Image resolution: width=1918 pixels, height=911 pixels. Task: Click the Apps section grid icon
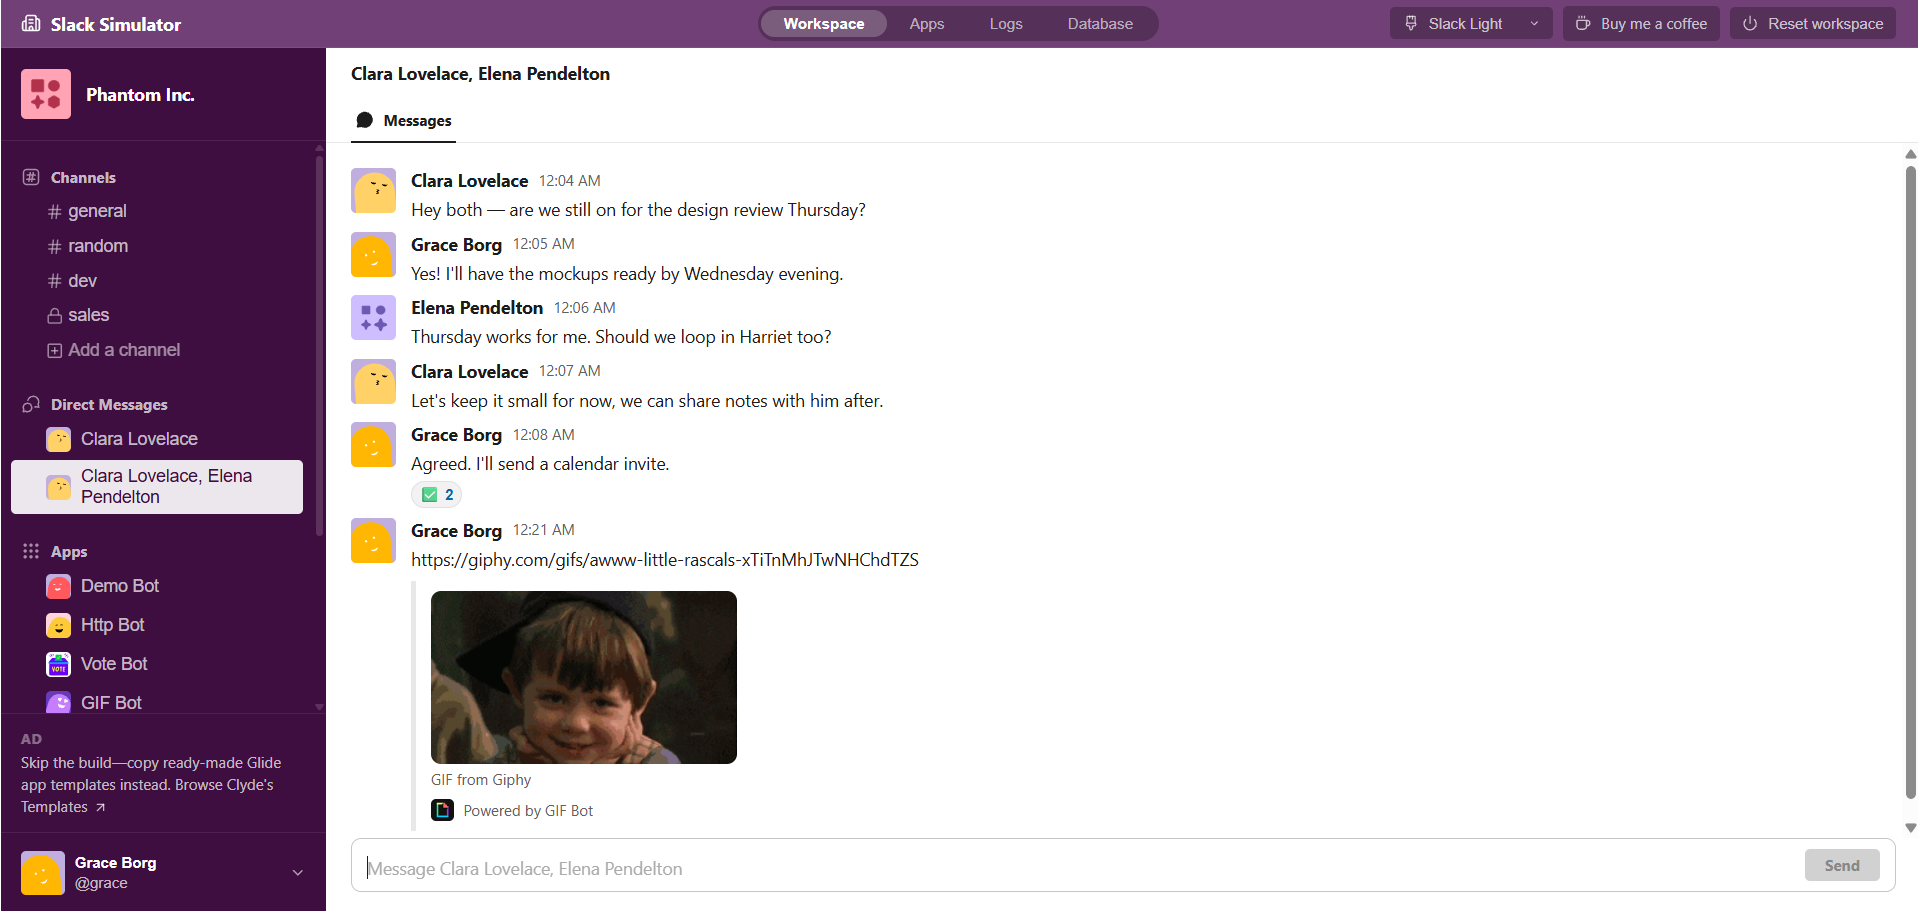(x=31, y=551)
